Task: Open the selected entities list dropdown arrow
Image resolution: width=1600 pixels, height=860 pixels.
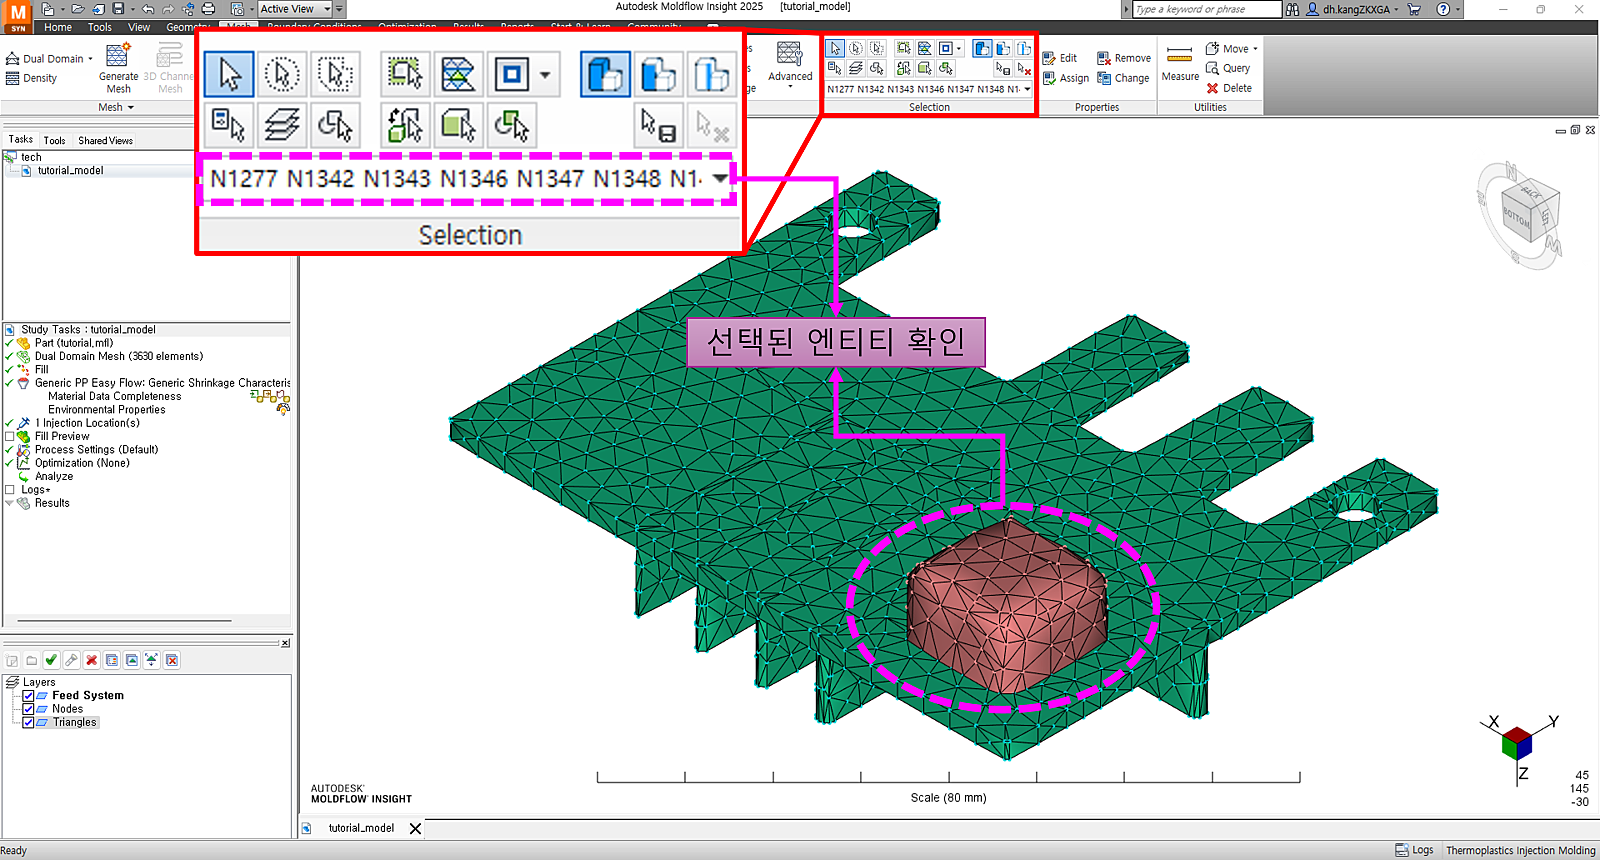Action: tap(1027, 89)
